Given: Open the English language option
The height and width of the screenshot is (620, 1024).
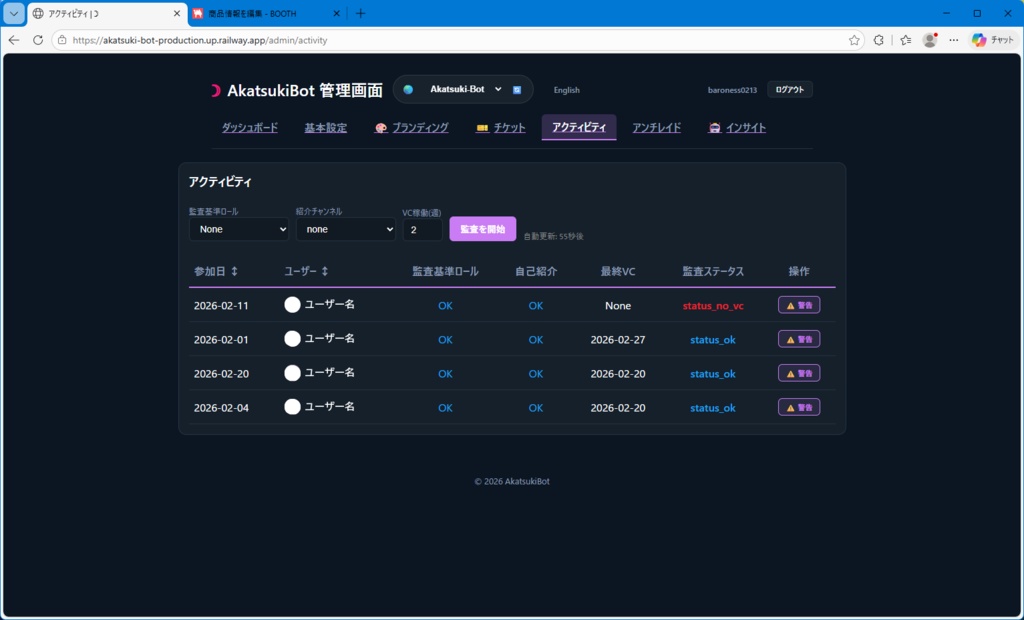Looking at the screenshot, I should pyautogui.click(x=566, y=90).
